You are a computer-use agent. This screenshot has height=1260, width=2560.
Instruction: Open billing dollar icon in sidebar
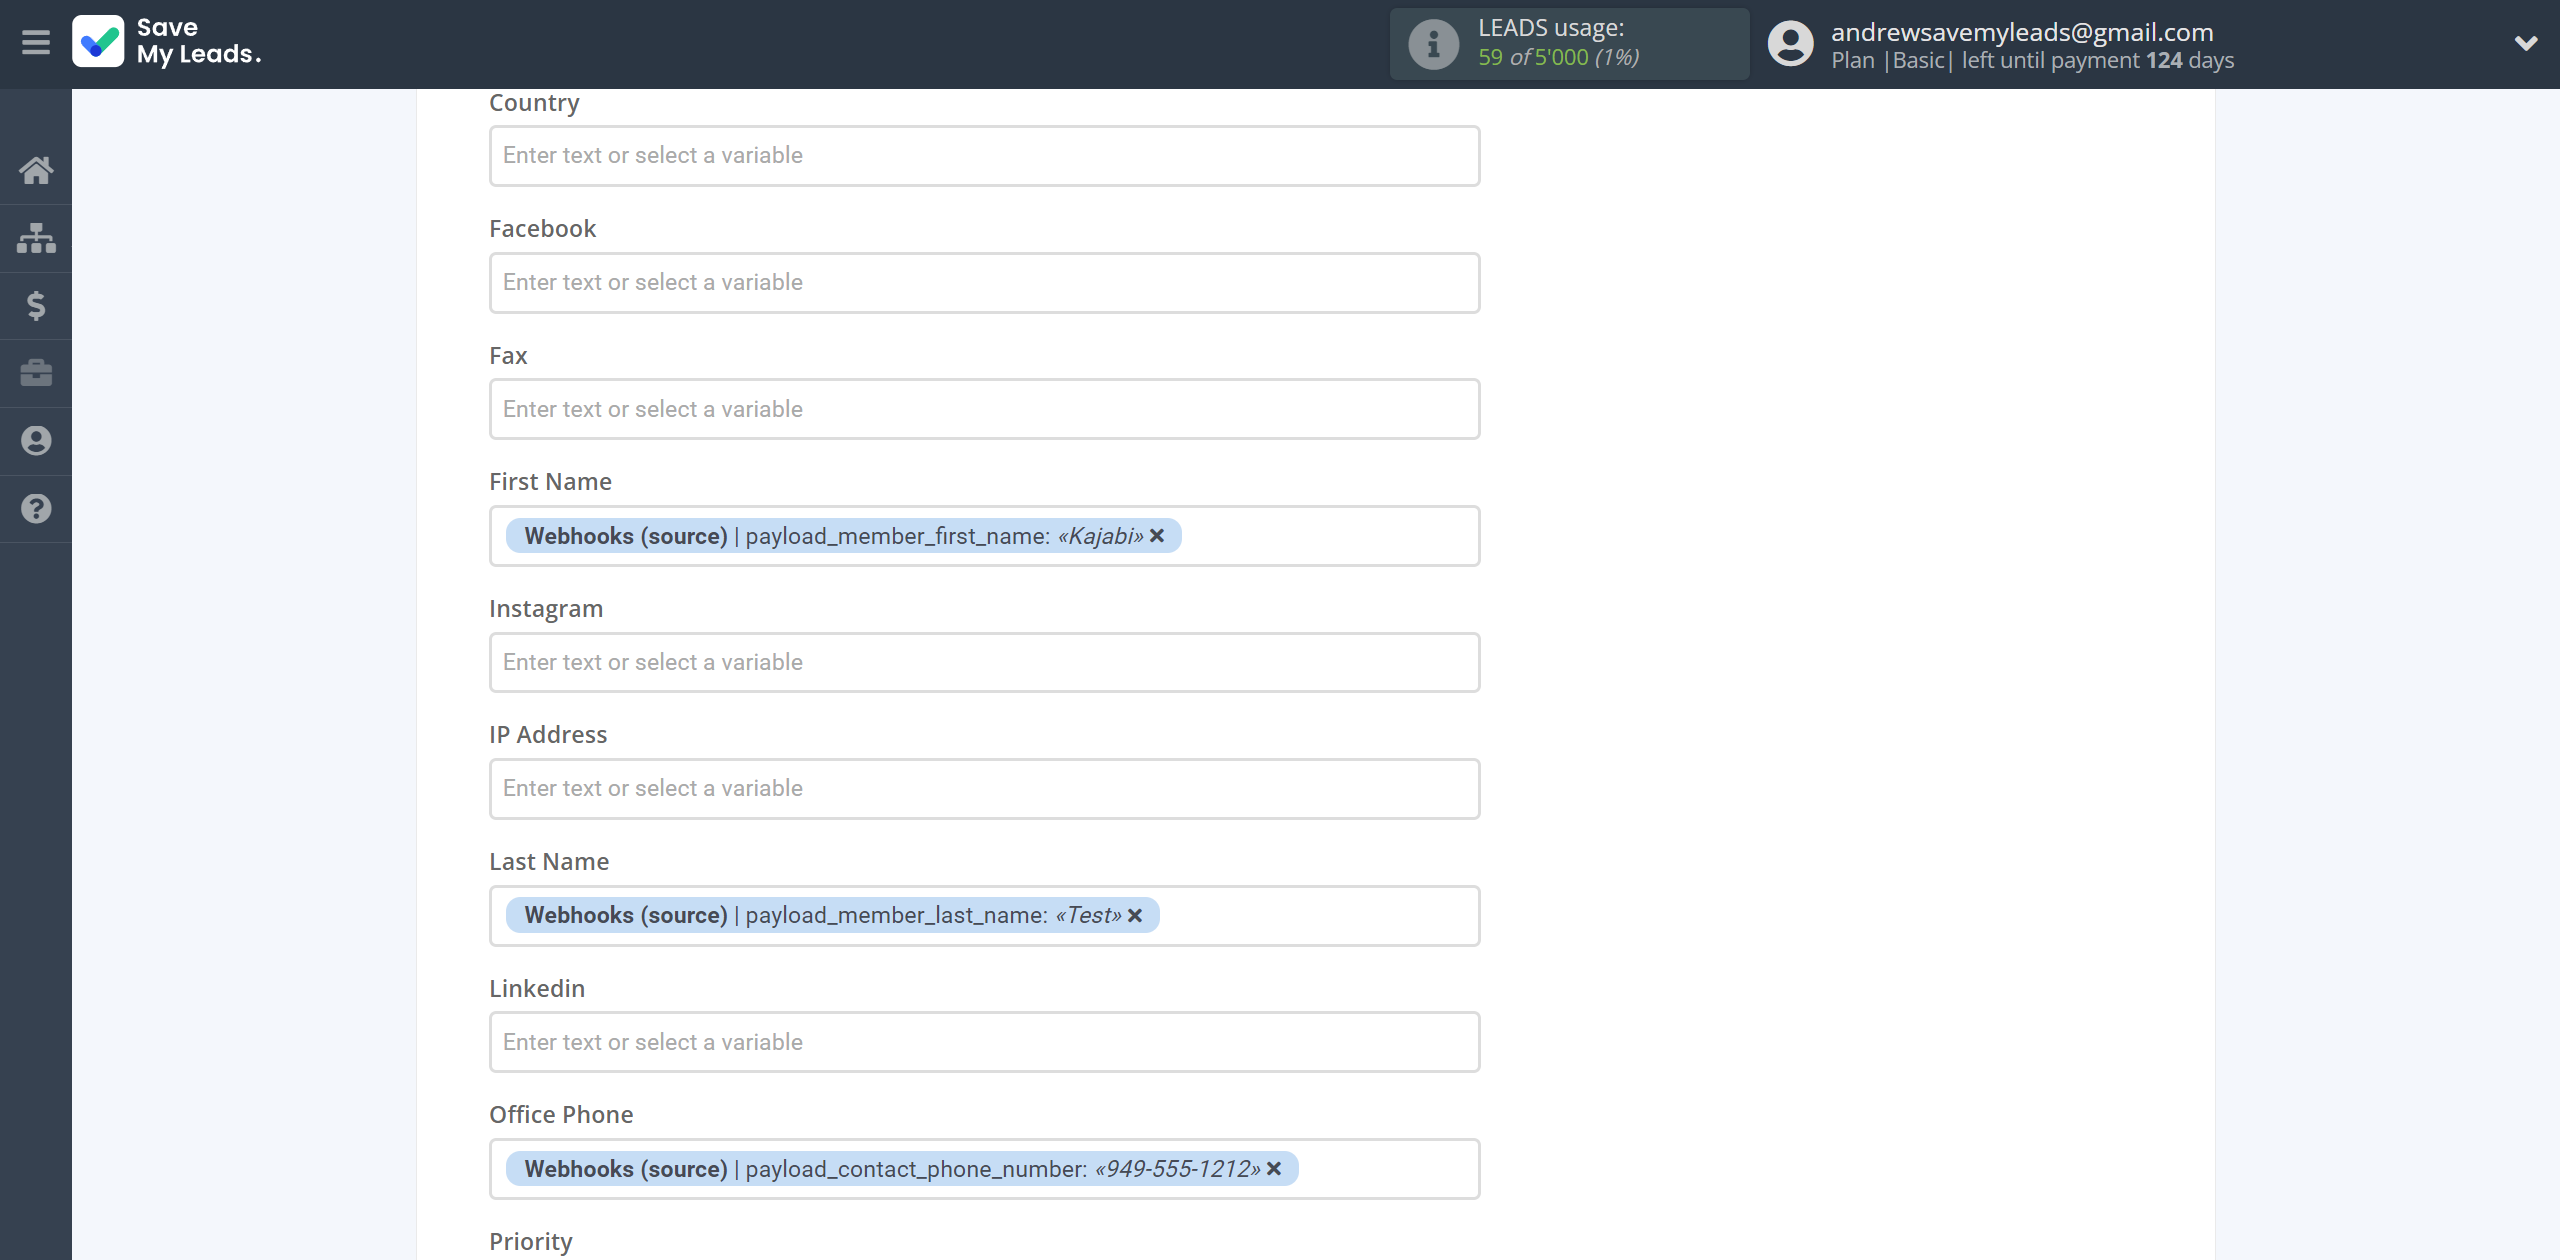[x=36, y=305]
